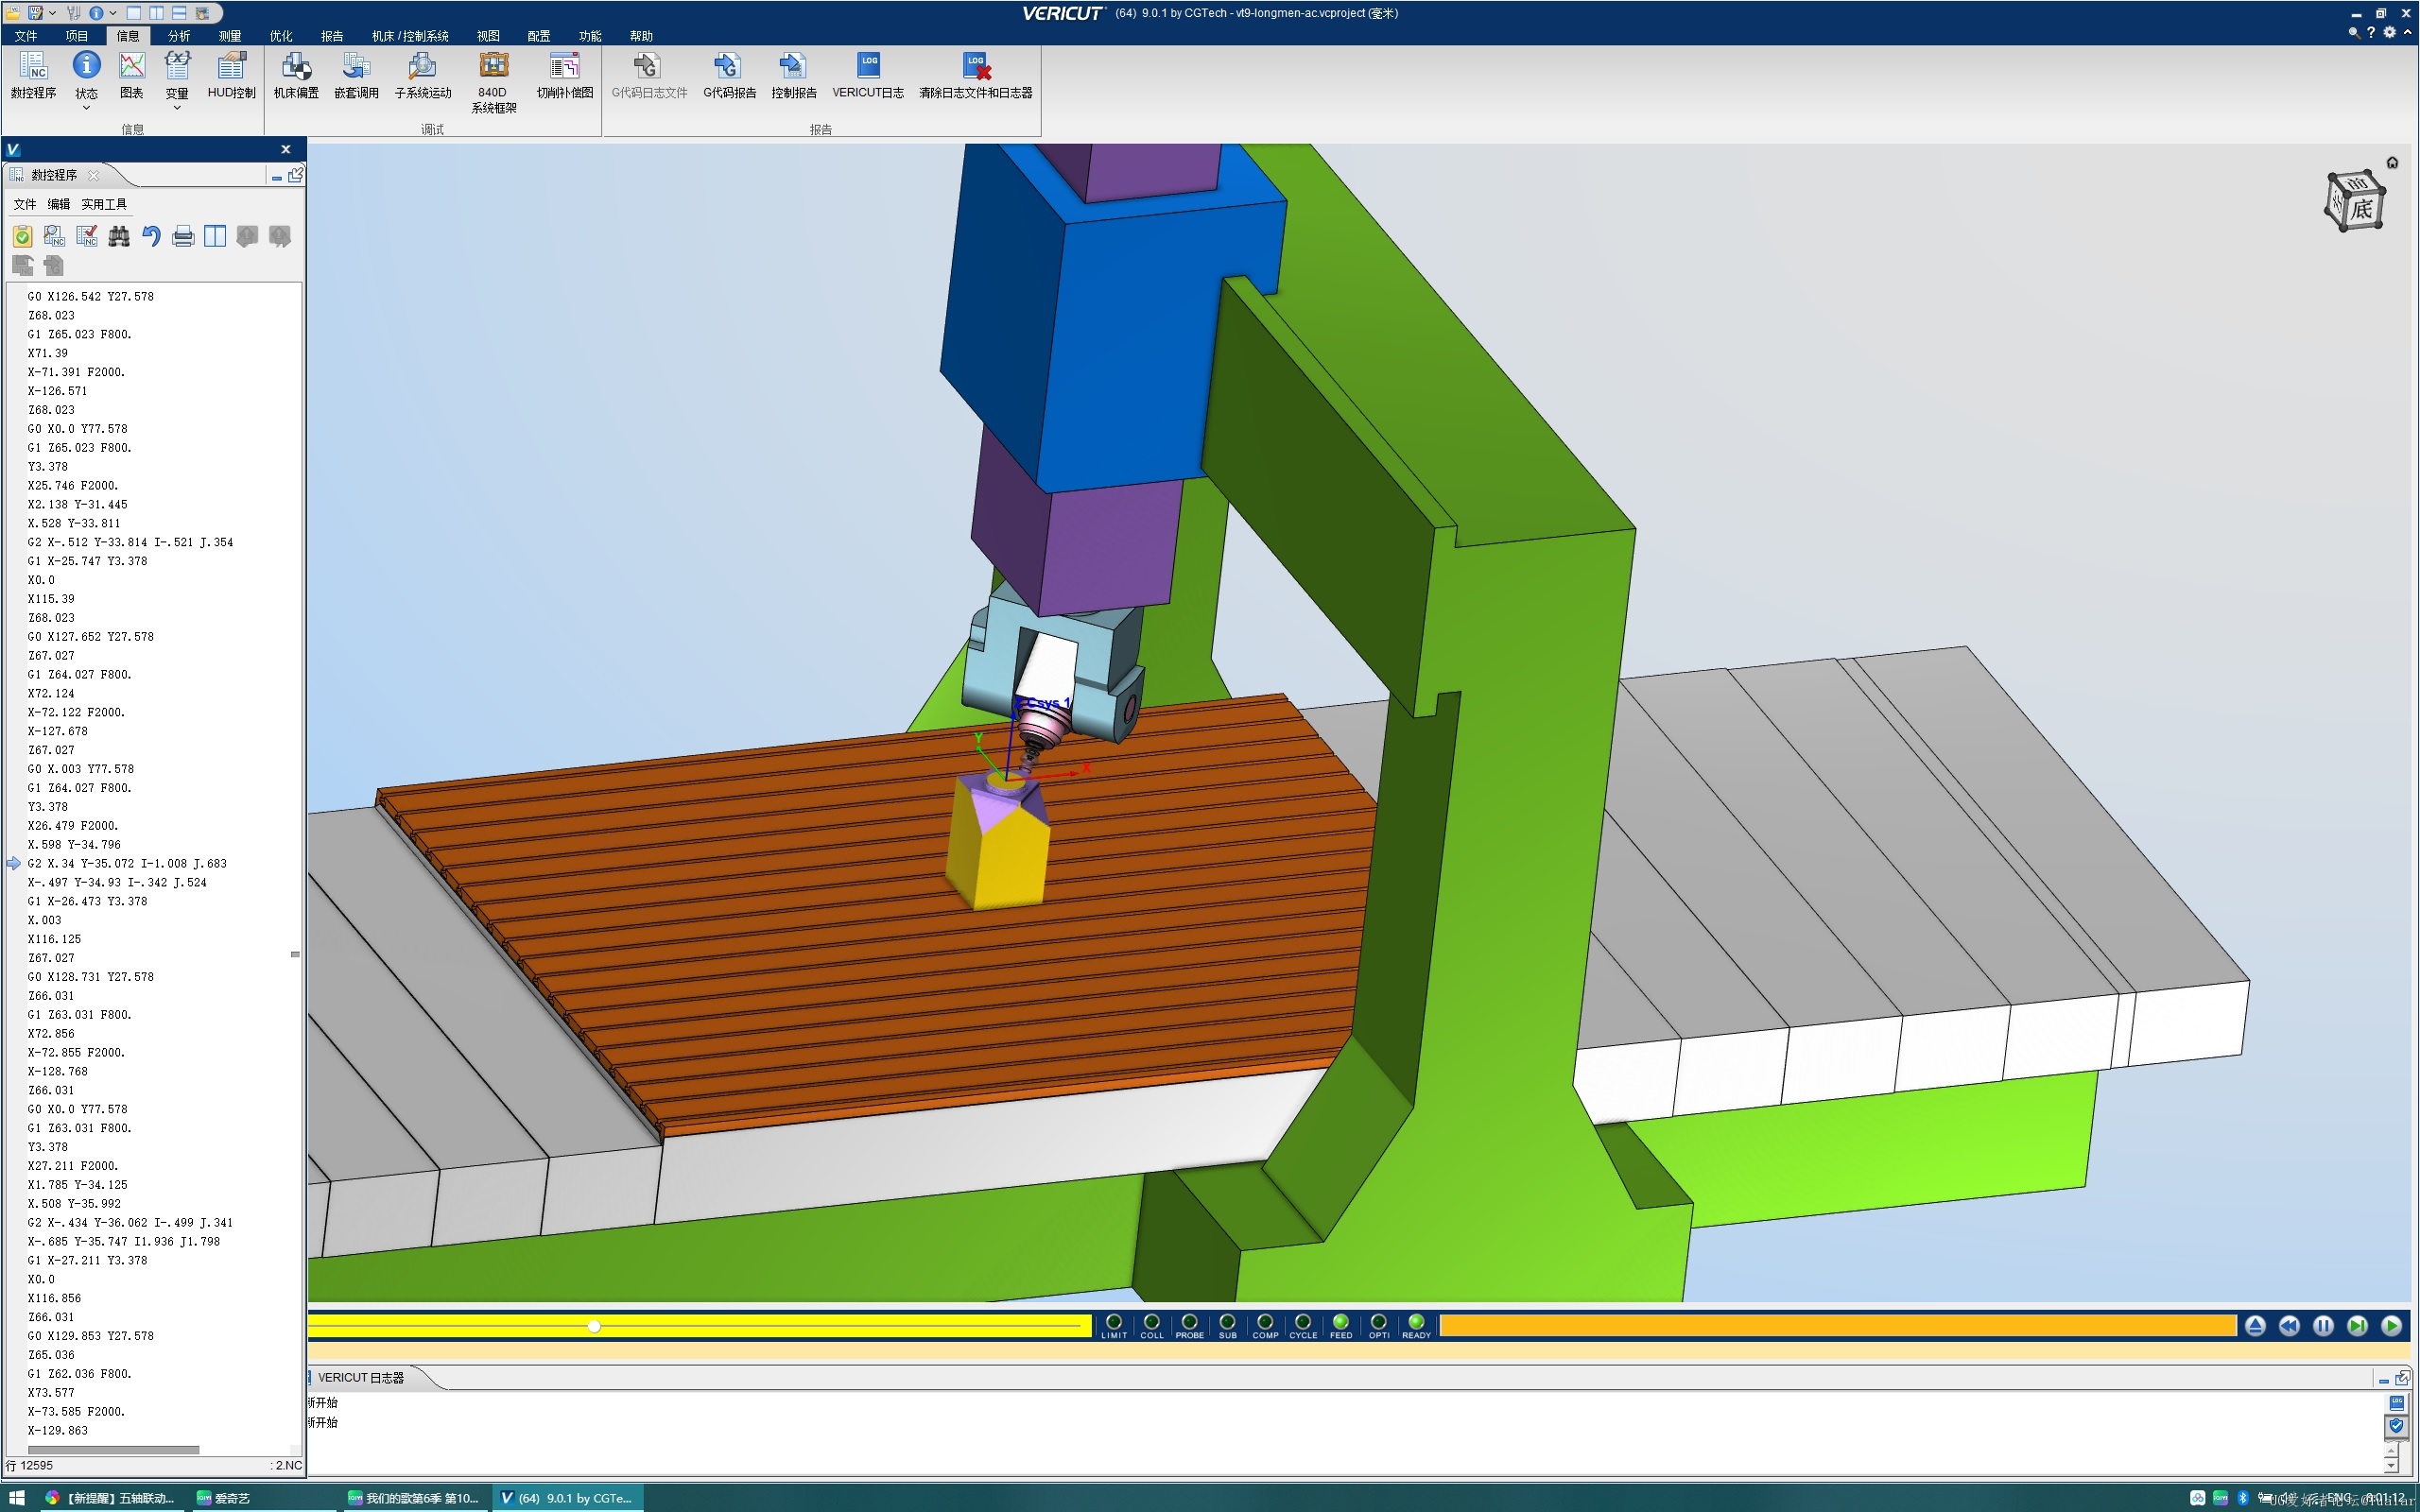Click the NC panel horizontal scrollbar

(113, 1449)
